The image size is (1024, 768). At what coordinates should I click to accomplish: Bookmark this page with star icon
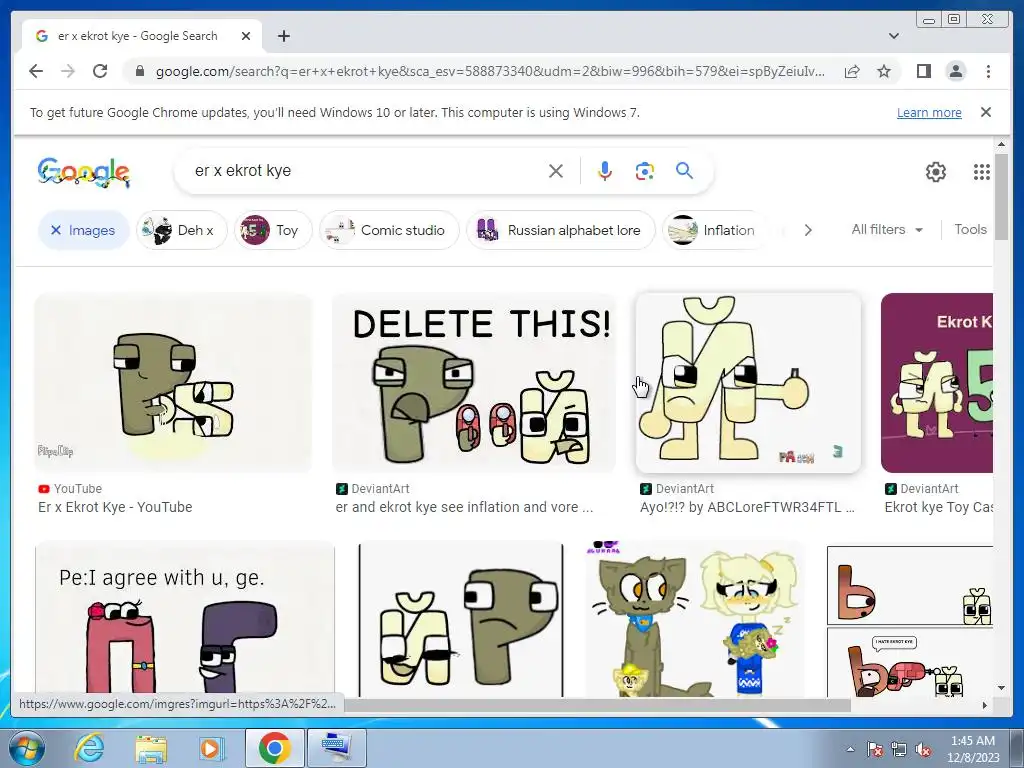tap(884, 71)
